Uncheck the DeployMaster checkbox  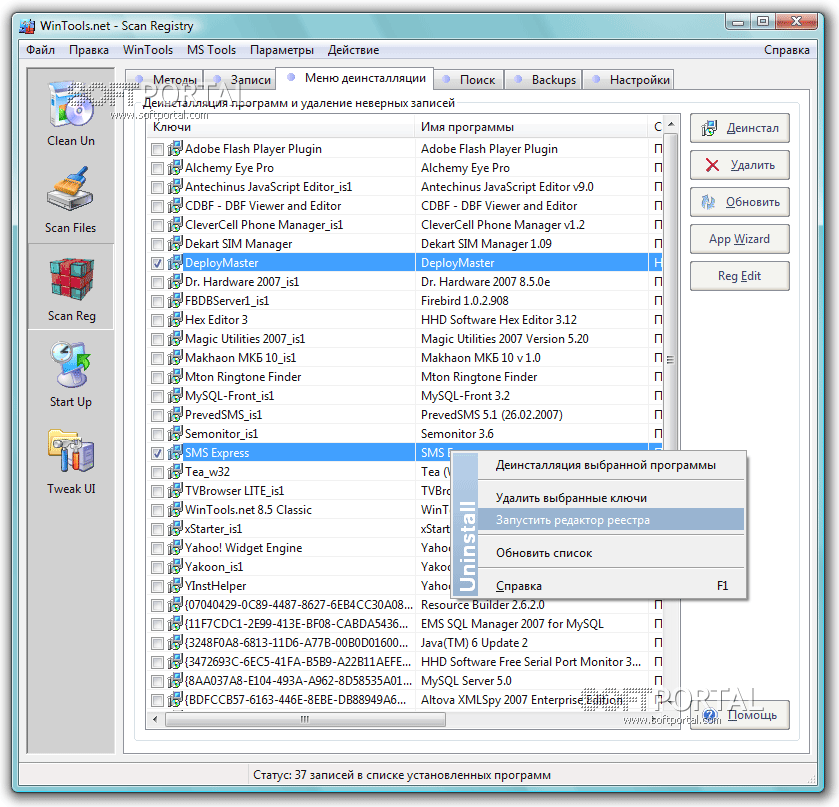tap(157, 263)
